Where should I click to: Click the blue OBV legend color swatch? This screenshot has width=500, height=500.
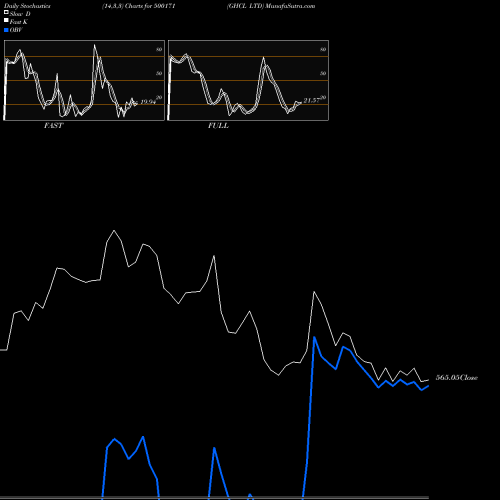6,30
